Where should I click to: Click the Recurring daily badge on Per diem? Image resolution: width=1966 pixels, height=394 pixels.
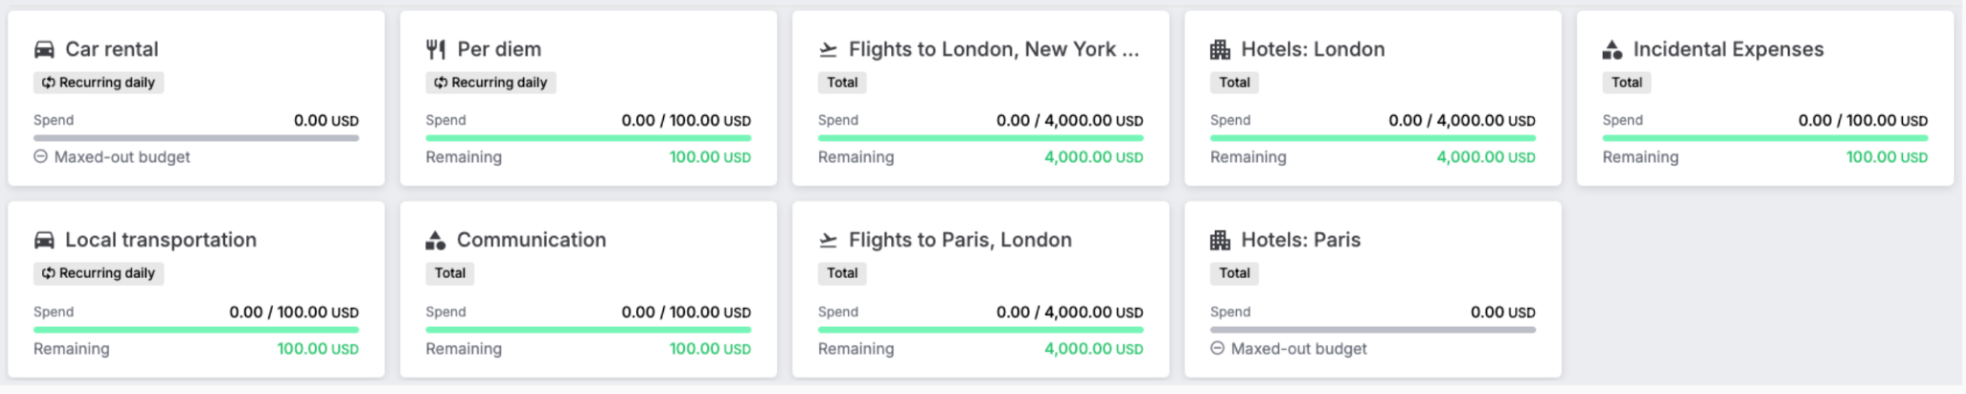(491, 82)
